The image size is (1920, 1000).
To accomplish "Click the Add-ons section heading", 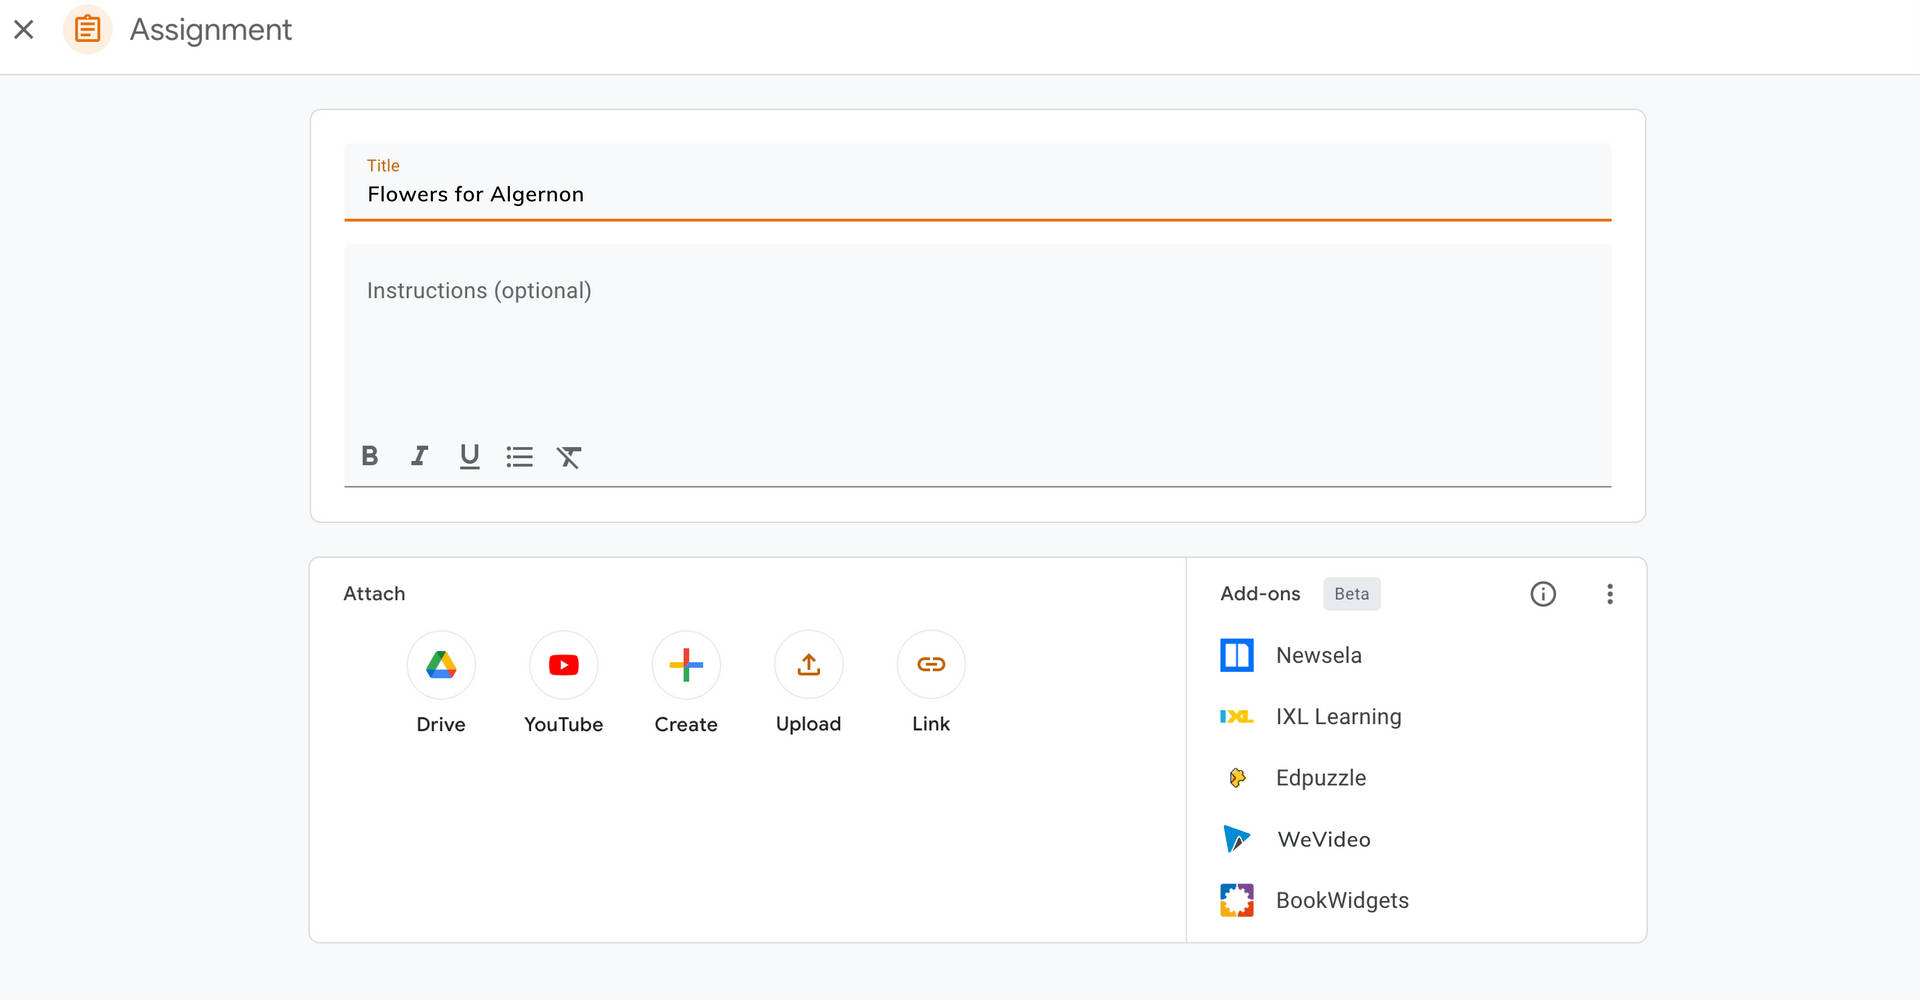I will coord(1260,594).
